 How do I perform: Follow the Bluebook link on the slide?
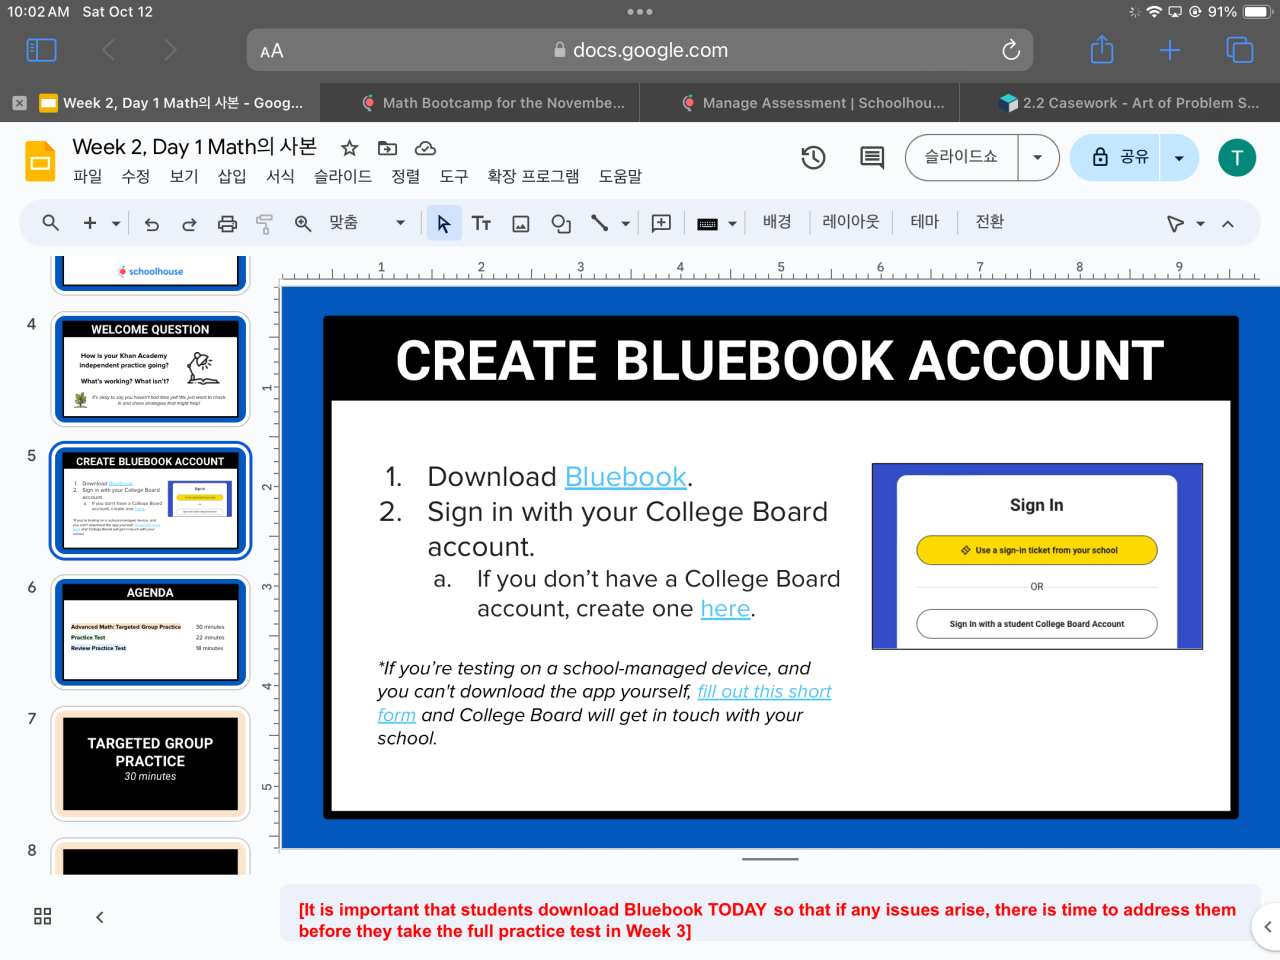point(626,477)
